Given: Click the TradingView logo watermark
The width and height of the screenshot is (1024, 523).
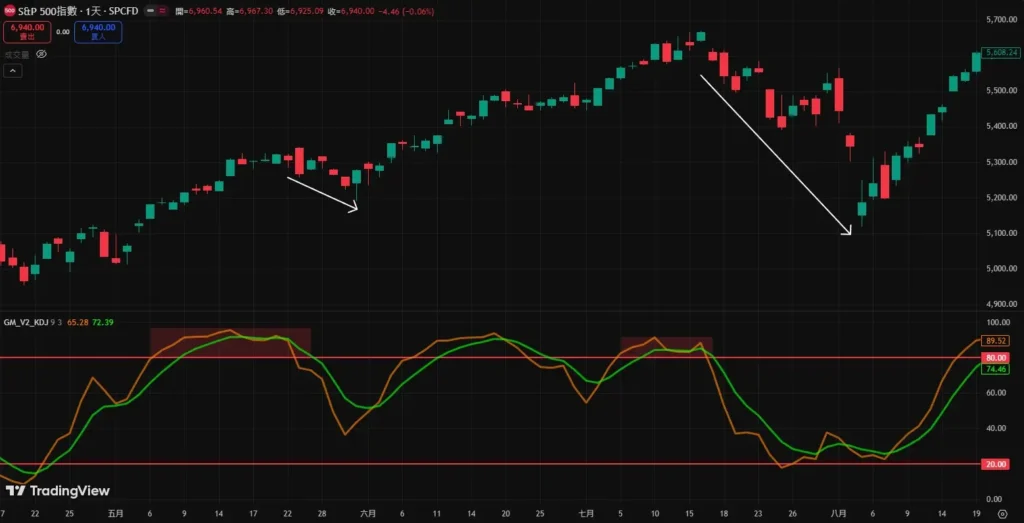Looking at the screenshot, I should click(57, 491).
